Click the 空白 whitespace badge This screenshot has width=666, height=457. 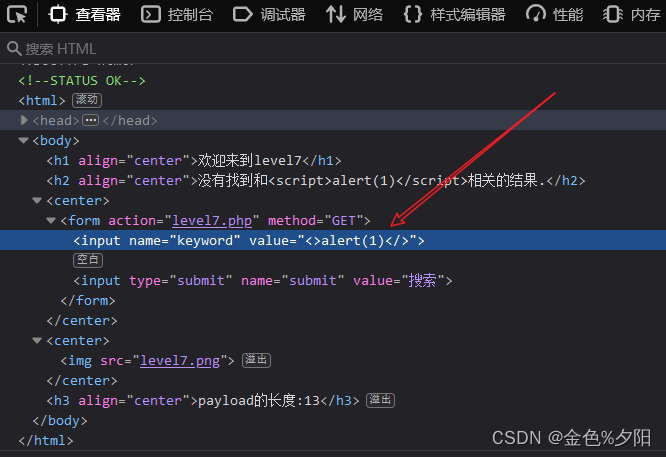pos(88,260)
